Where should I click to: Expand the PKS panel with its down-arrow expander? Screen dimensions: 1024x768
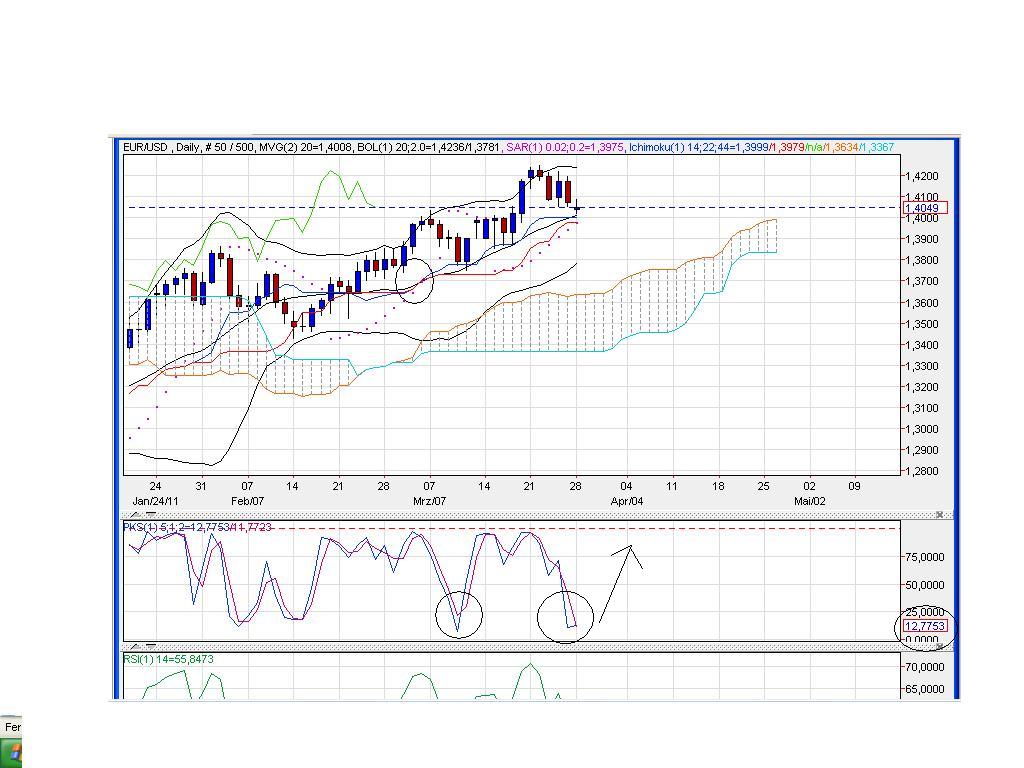pos(150,515)
